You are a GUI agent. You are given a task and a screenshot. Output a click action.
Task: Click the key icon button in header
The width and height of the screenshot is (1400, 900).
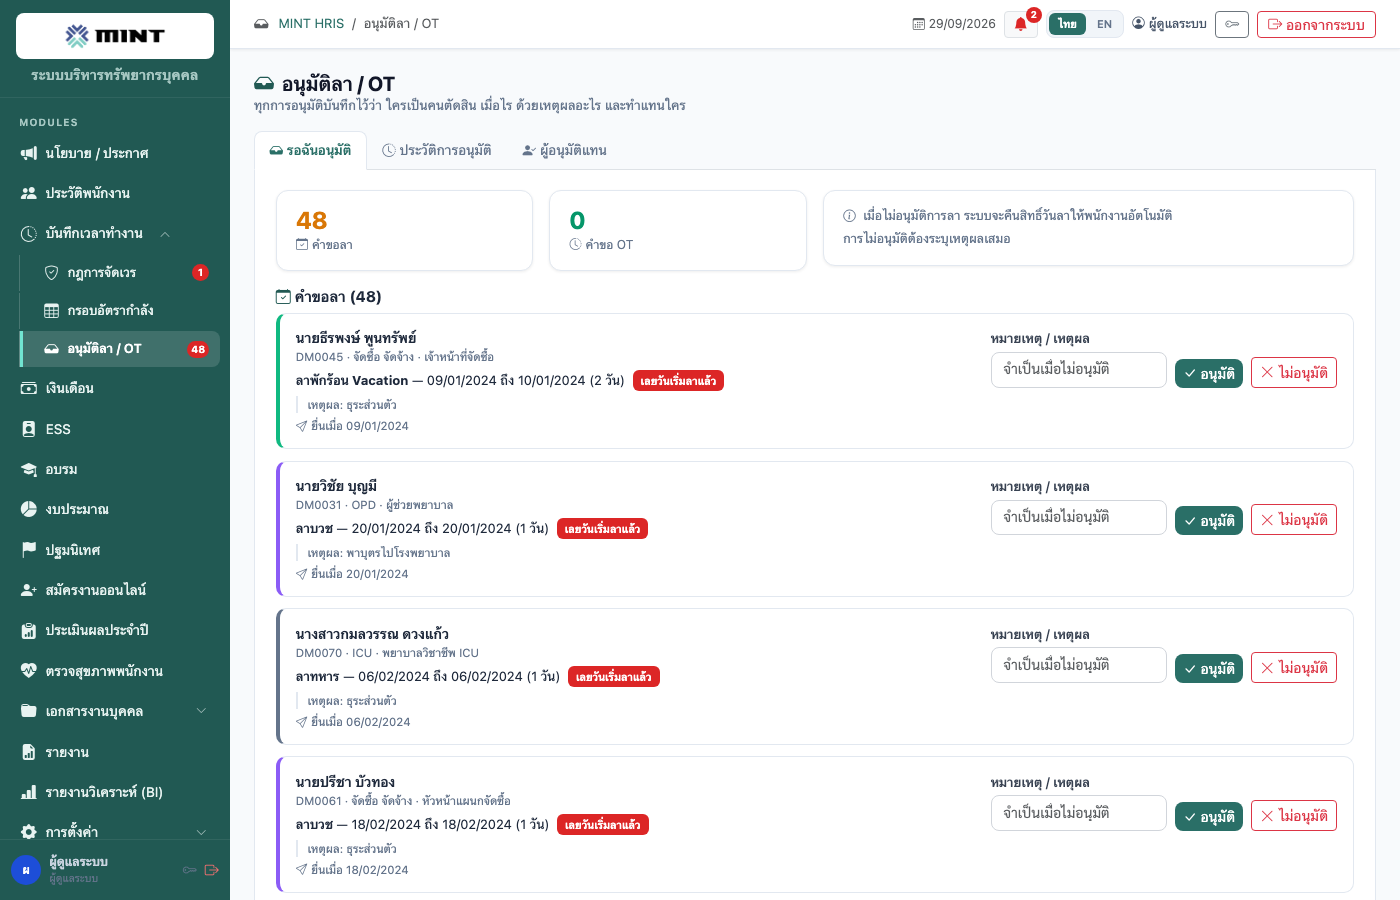coord(1232,24)
